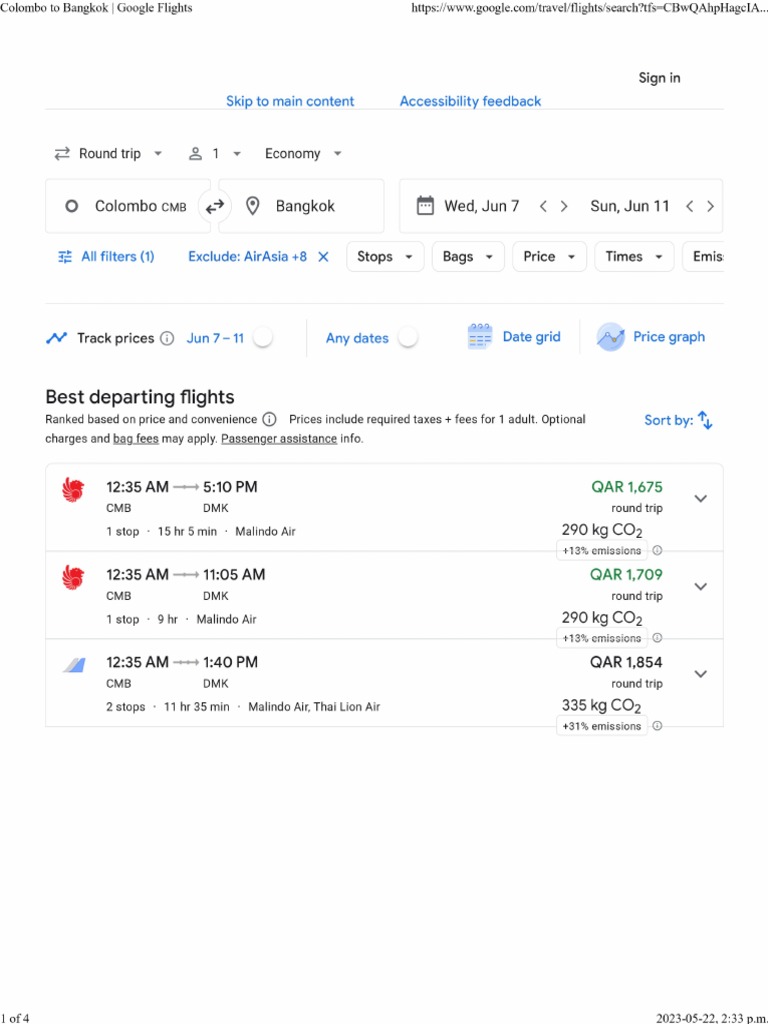768x1024 pixels.
Task: Click Accessibility feedback link
Action: (470, 101)
